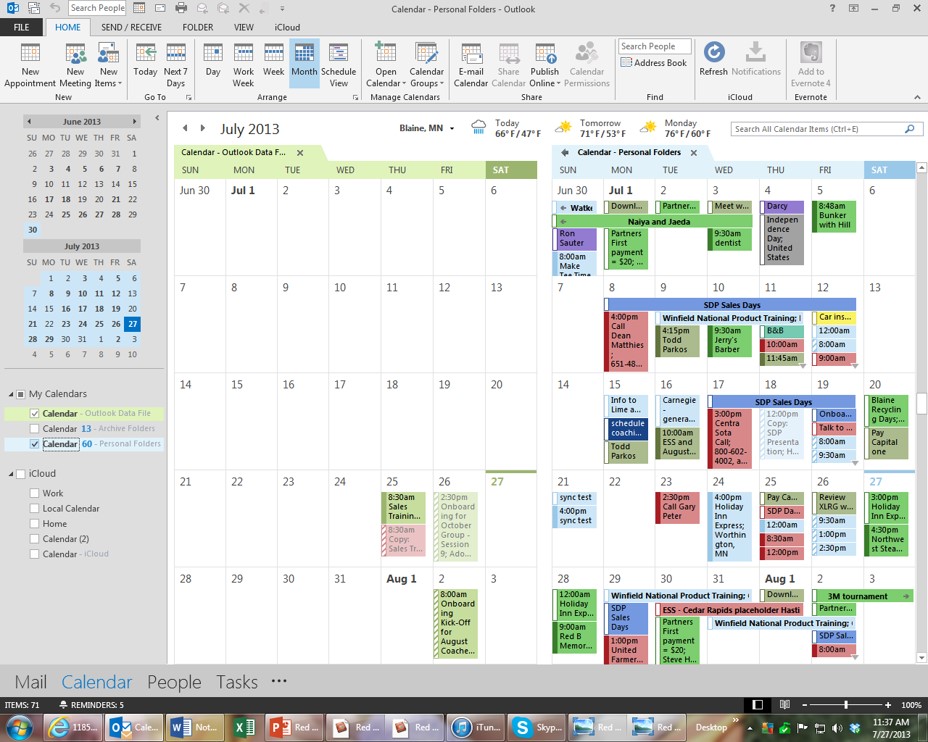Open the SDP Sales Days event on July 8
Viewport: 928px width, 742px height.
[x=730, y=305]
